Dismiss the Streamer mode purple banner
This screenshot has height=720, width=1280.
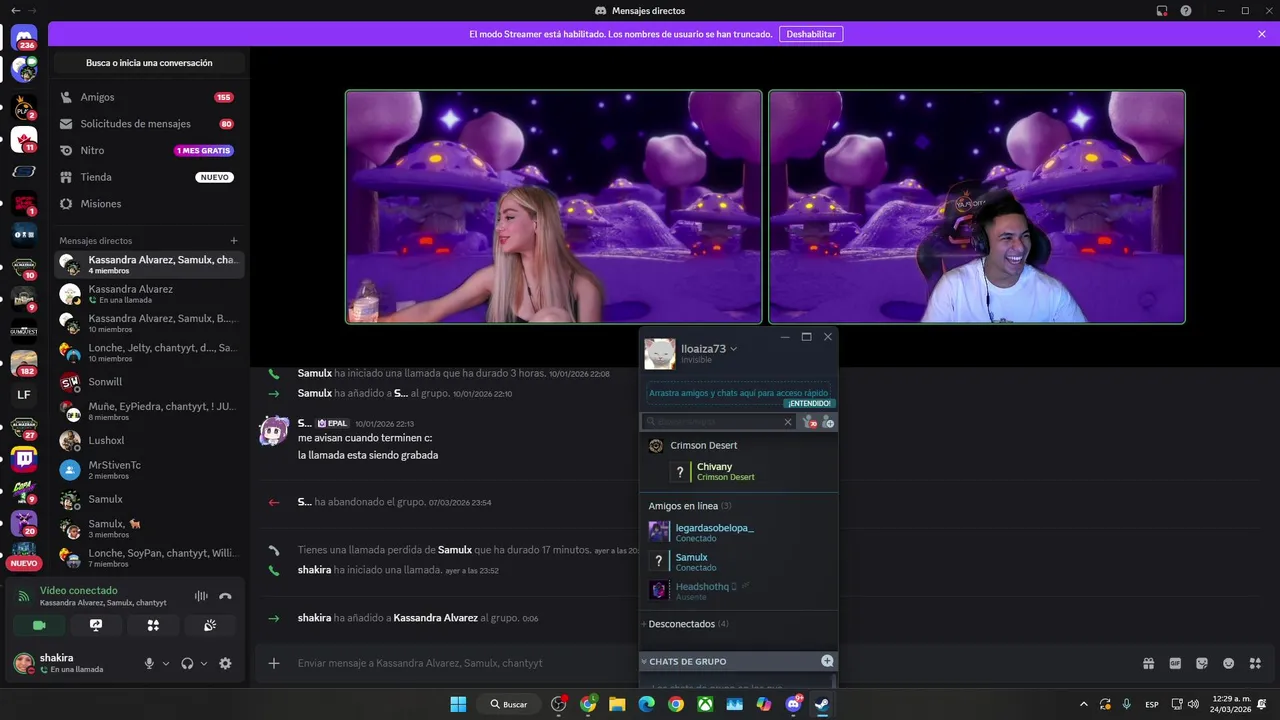[1262, 34]
